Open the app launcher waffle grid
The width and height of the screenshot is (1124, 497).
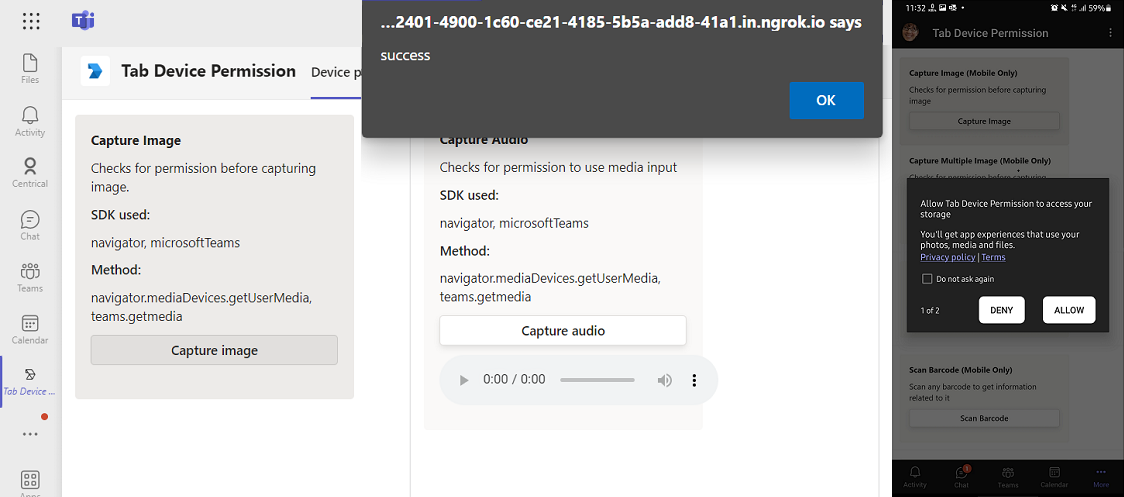30,21
